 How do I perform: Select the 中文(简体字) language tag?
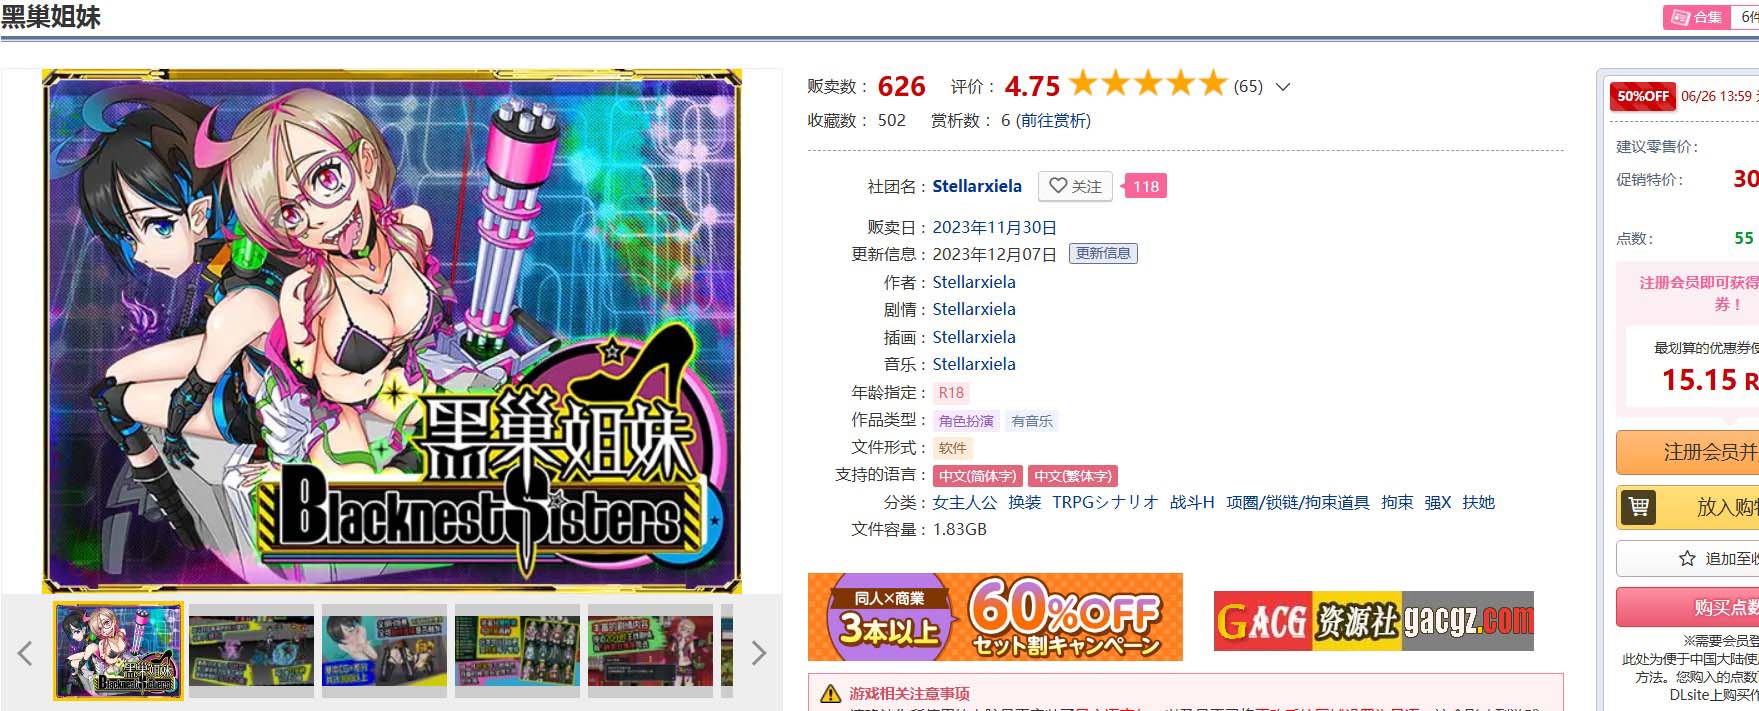click(977, 476)
